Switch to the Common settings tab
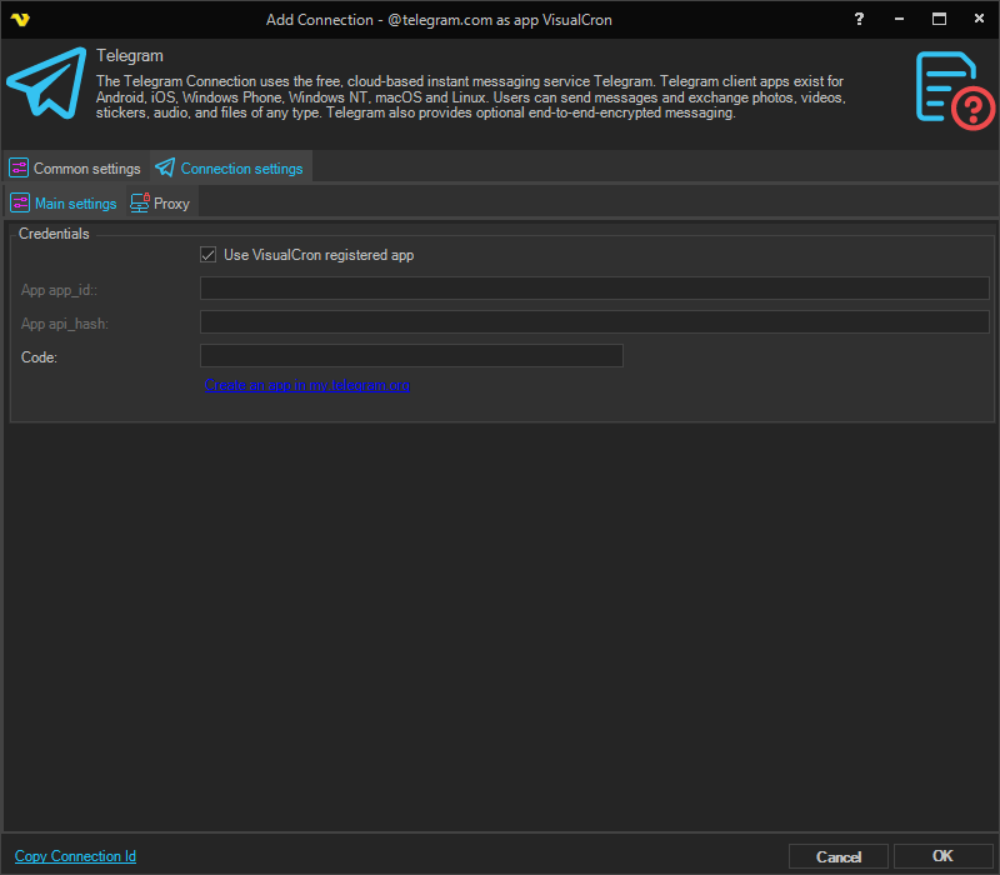1000x875 pixels. coord(76,168)
